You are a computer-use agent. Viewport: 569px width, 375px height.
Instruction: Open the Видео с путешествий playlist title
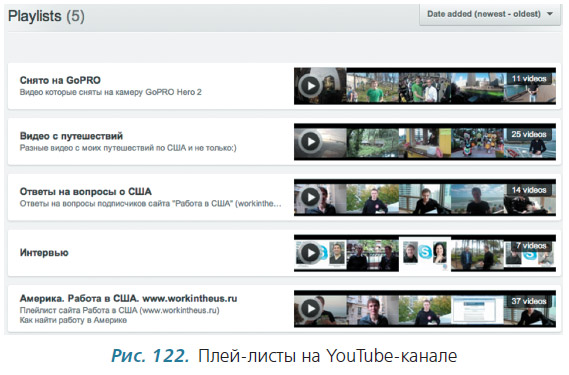[x=71, y=136]
